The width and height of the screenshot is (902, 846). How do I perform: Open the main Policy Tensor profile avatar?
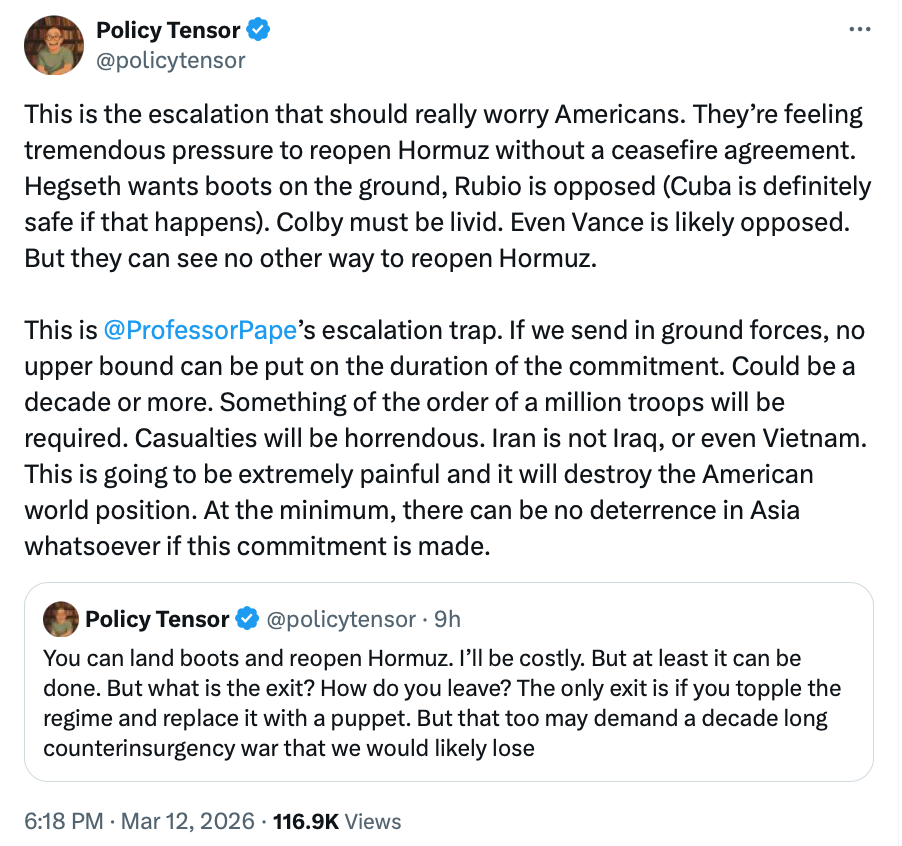pyautogui.click(x=55, y=46)
